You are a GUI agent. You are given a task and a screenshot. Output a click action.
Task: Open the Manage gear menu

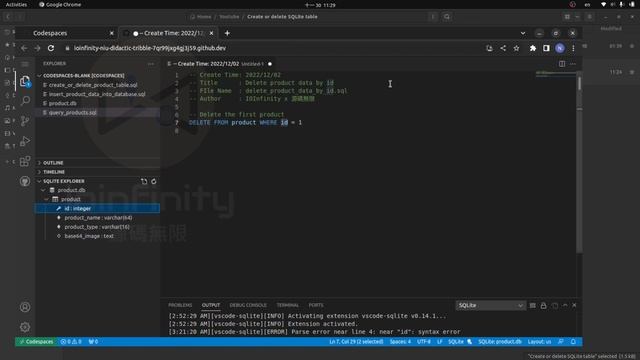click(25, 327)
